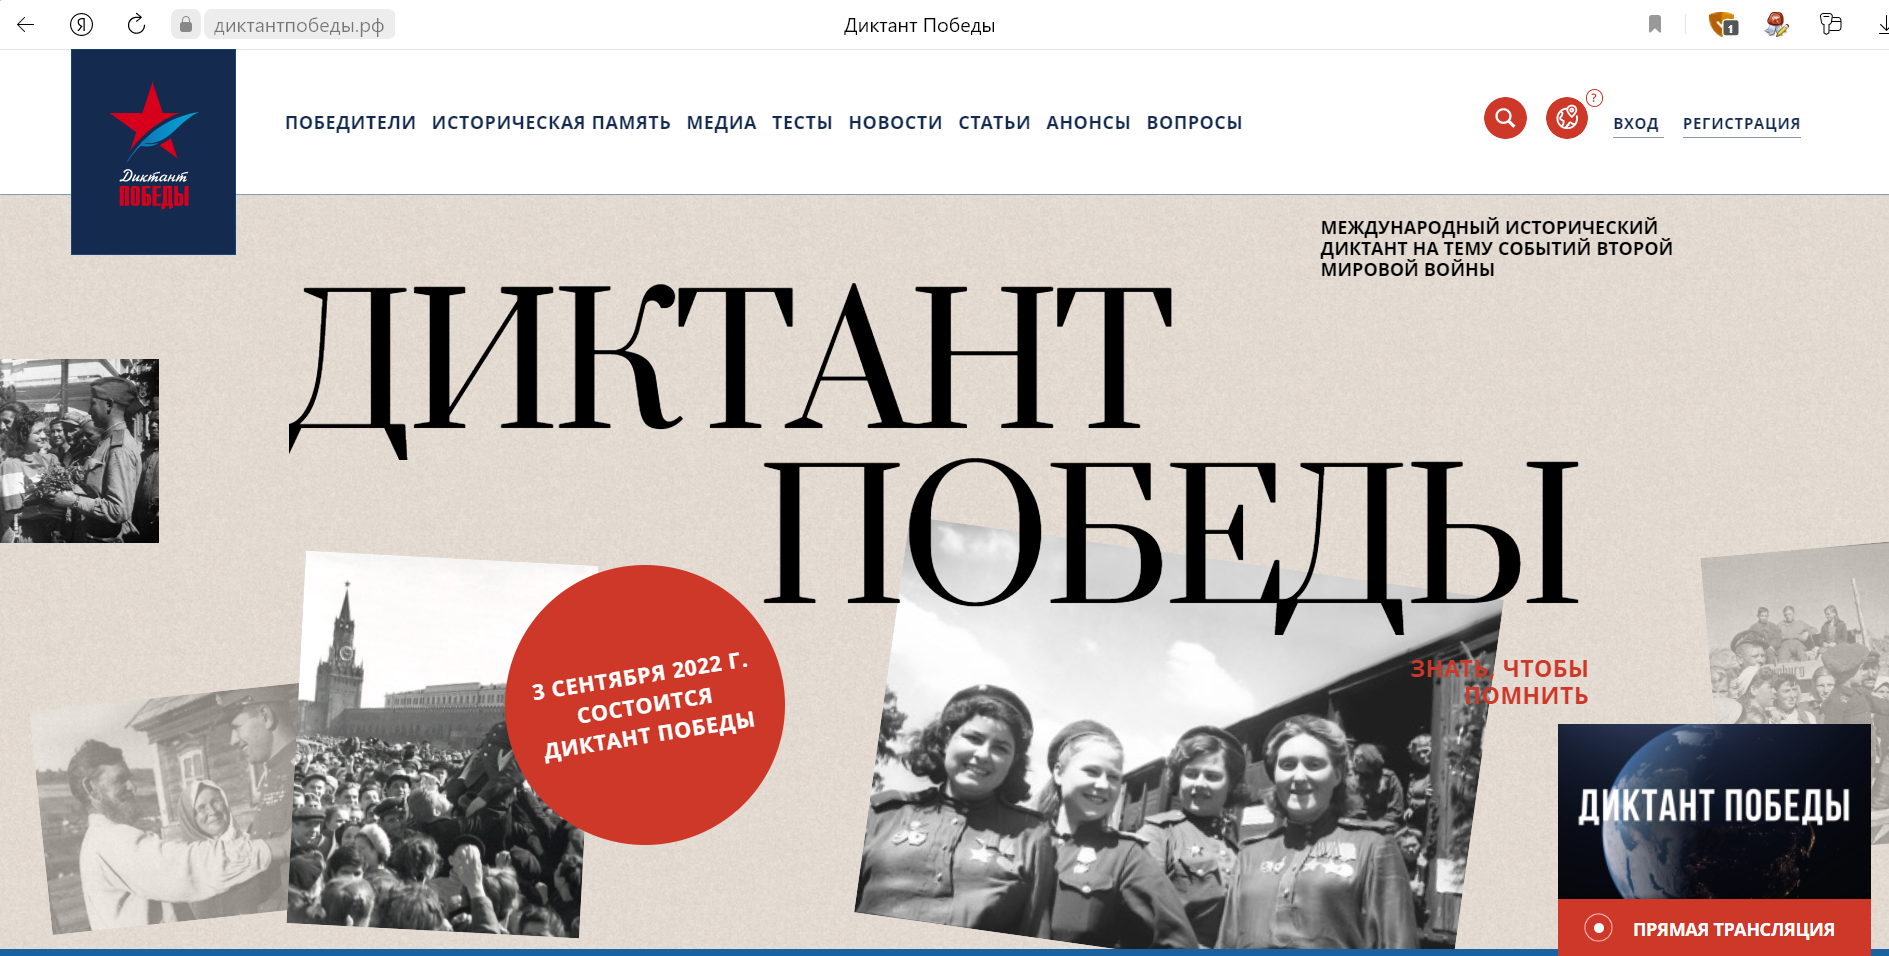Image resolution: width=1889 pixels, height=956 pixels.
Task: Open the НОВОСТИ menu item
Action: pos(895,123)
